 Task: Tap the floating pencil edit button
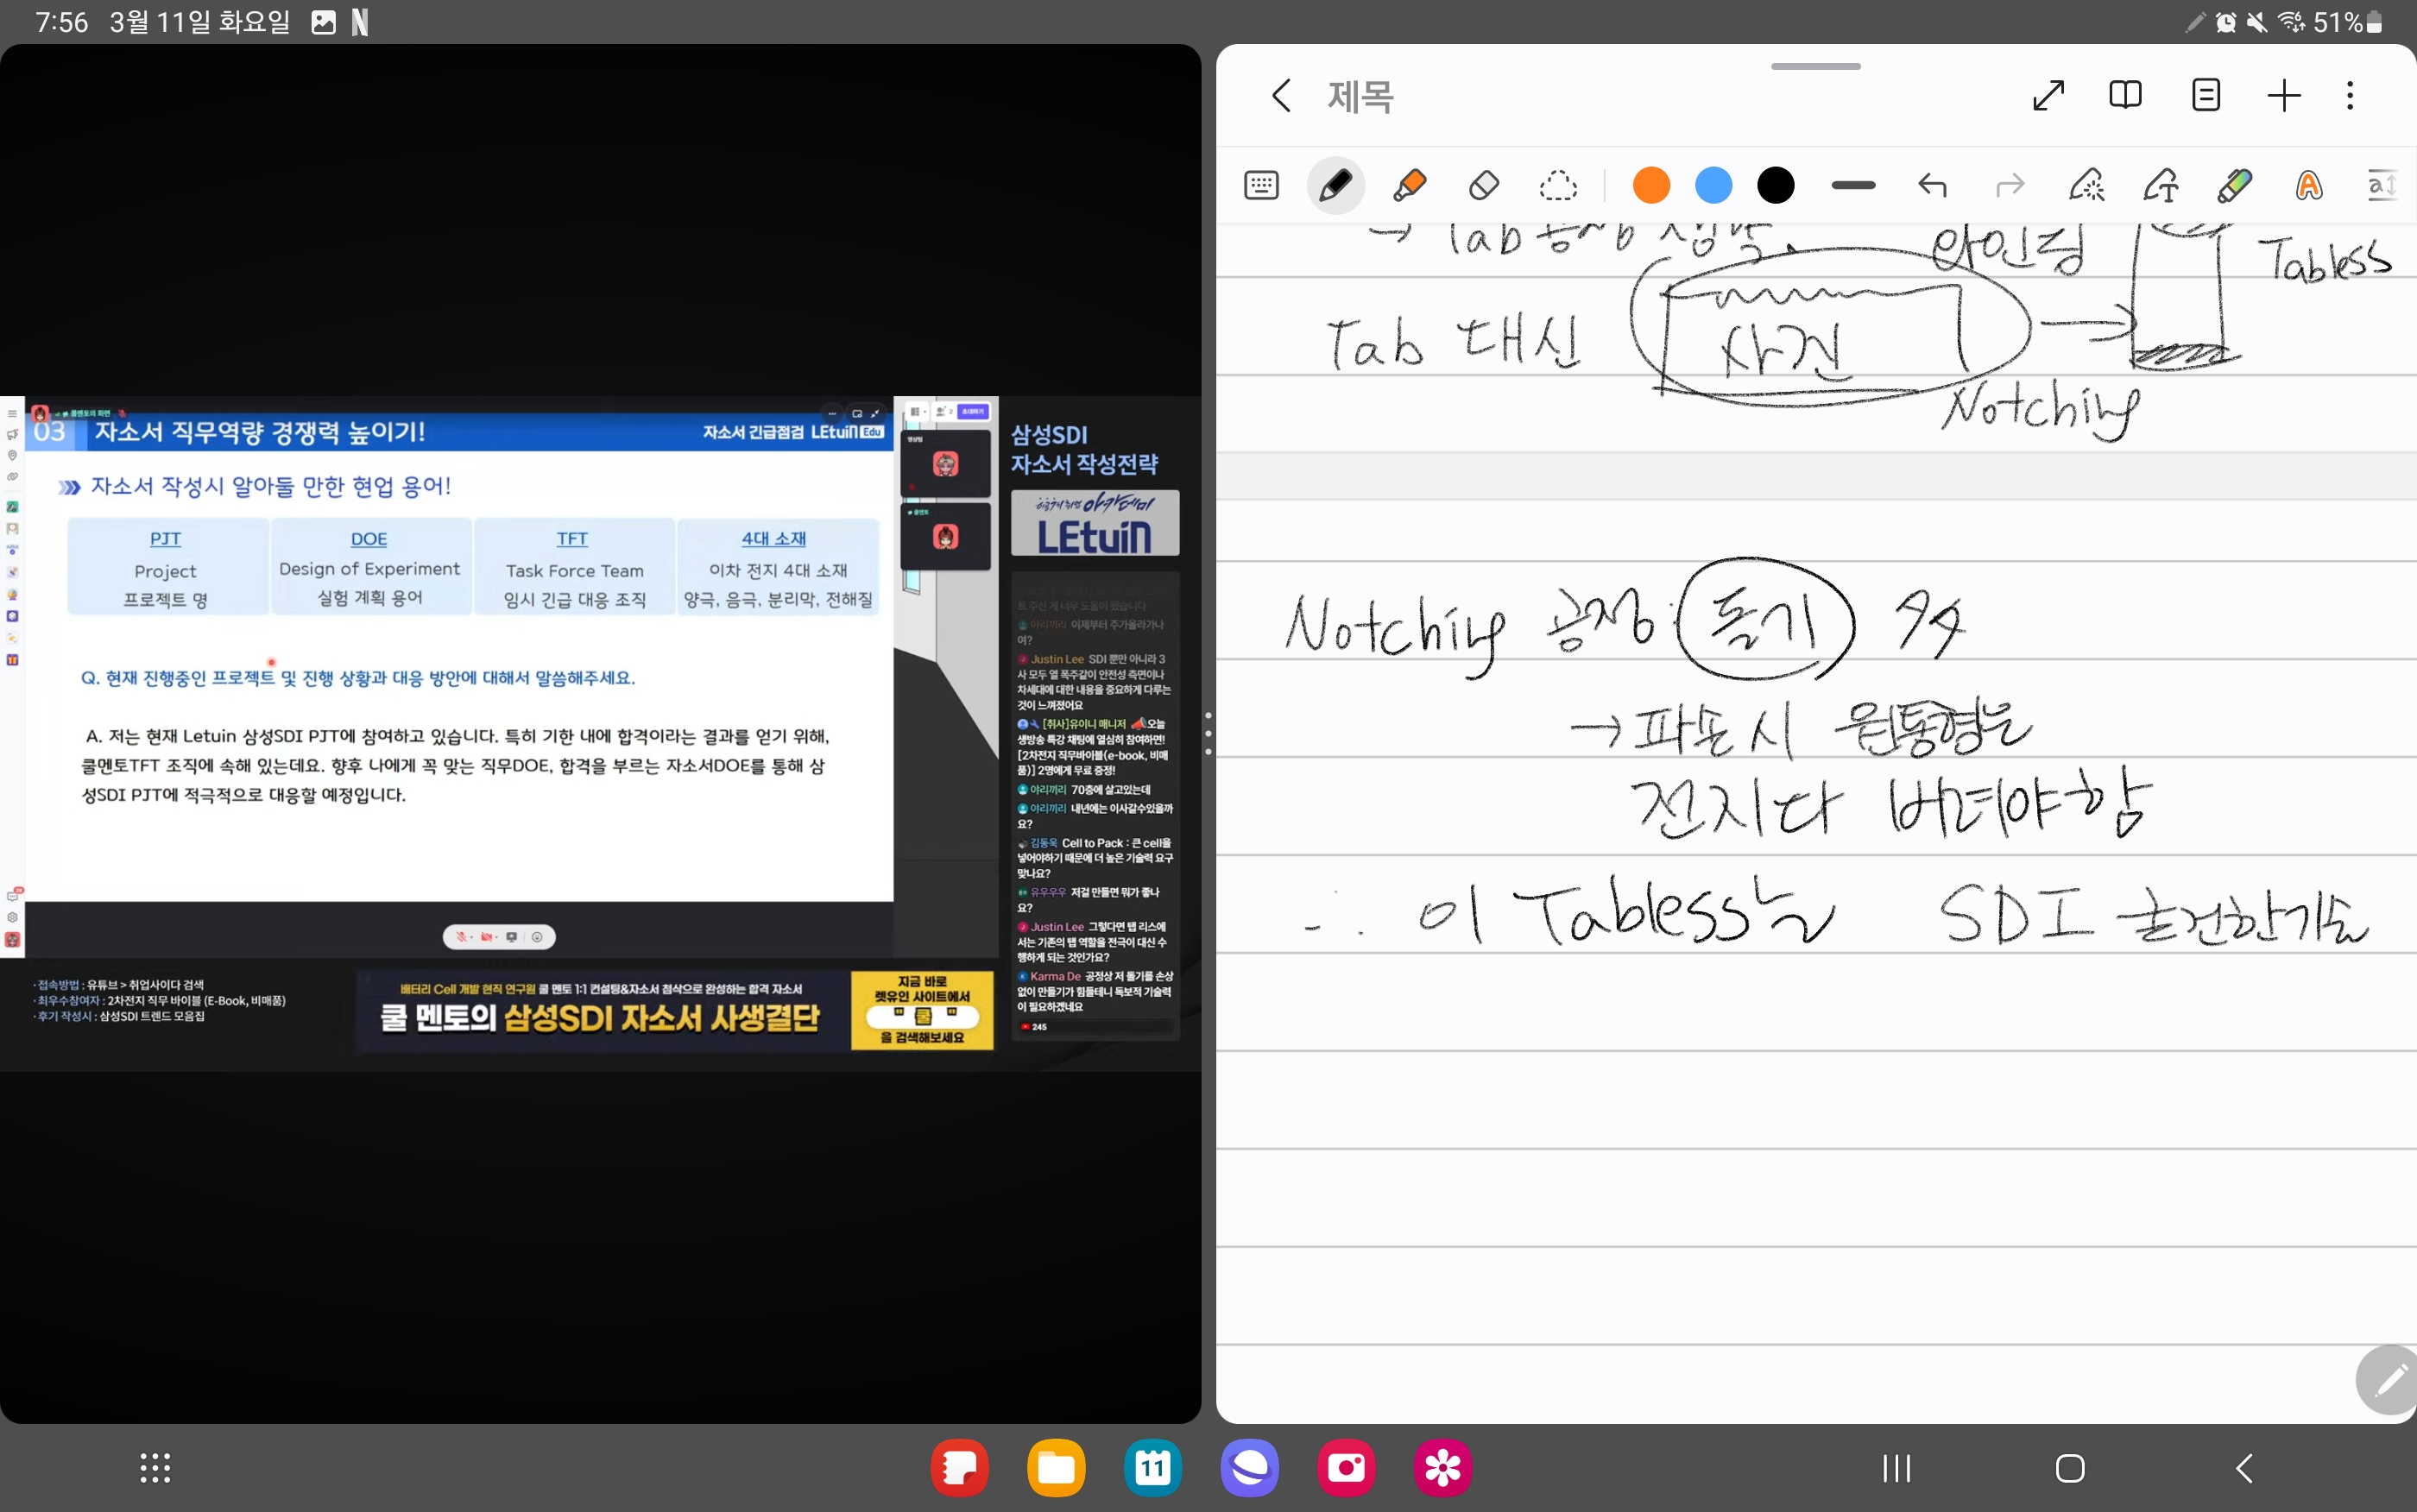[2390, 1381]
